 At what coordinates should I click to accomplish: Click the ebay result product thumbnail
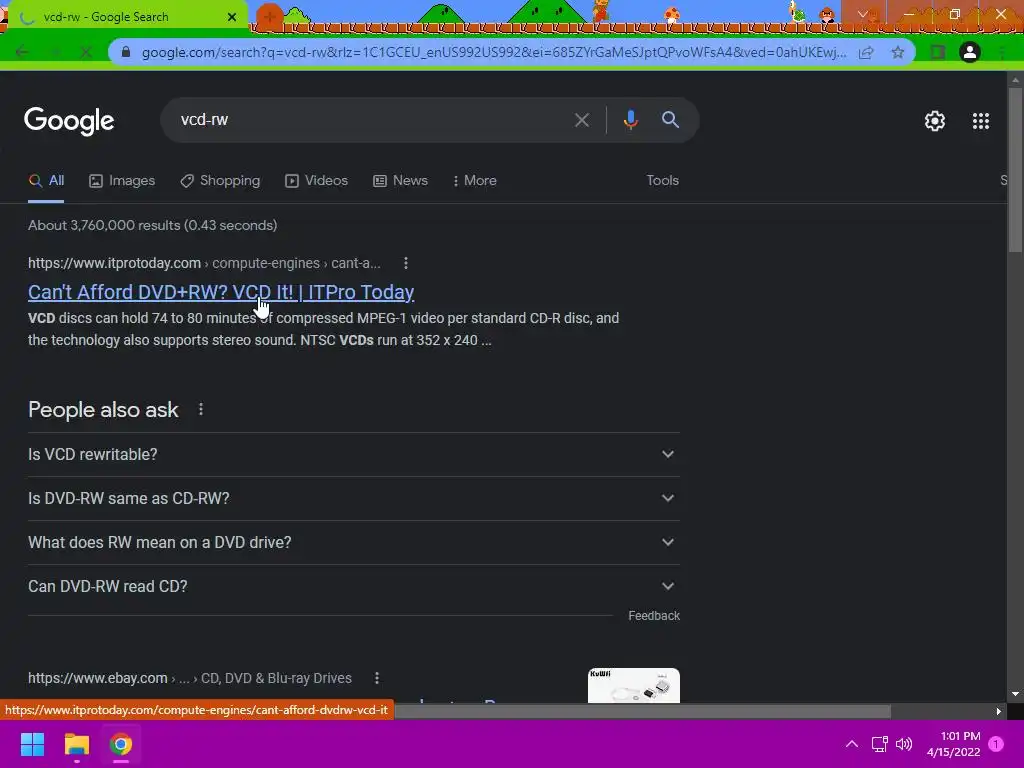point(633,685)
